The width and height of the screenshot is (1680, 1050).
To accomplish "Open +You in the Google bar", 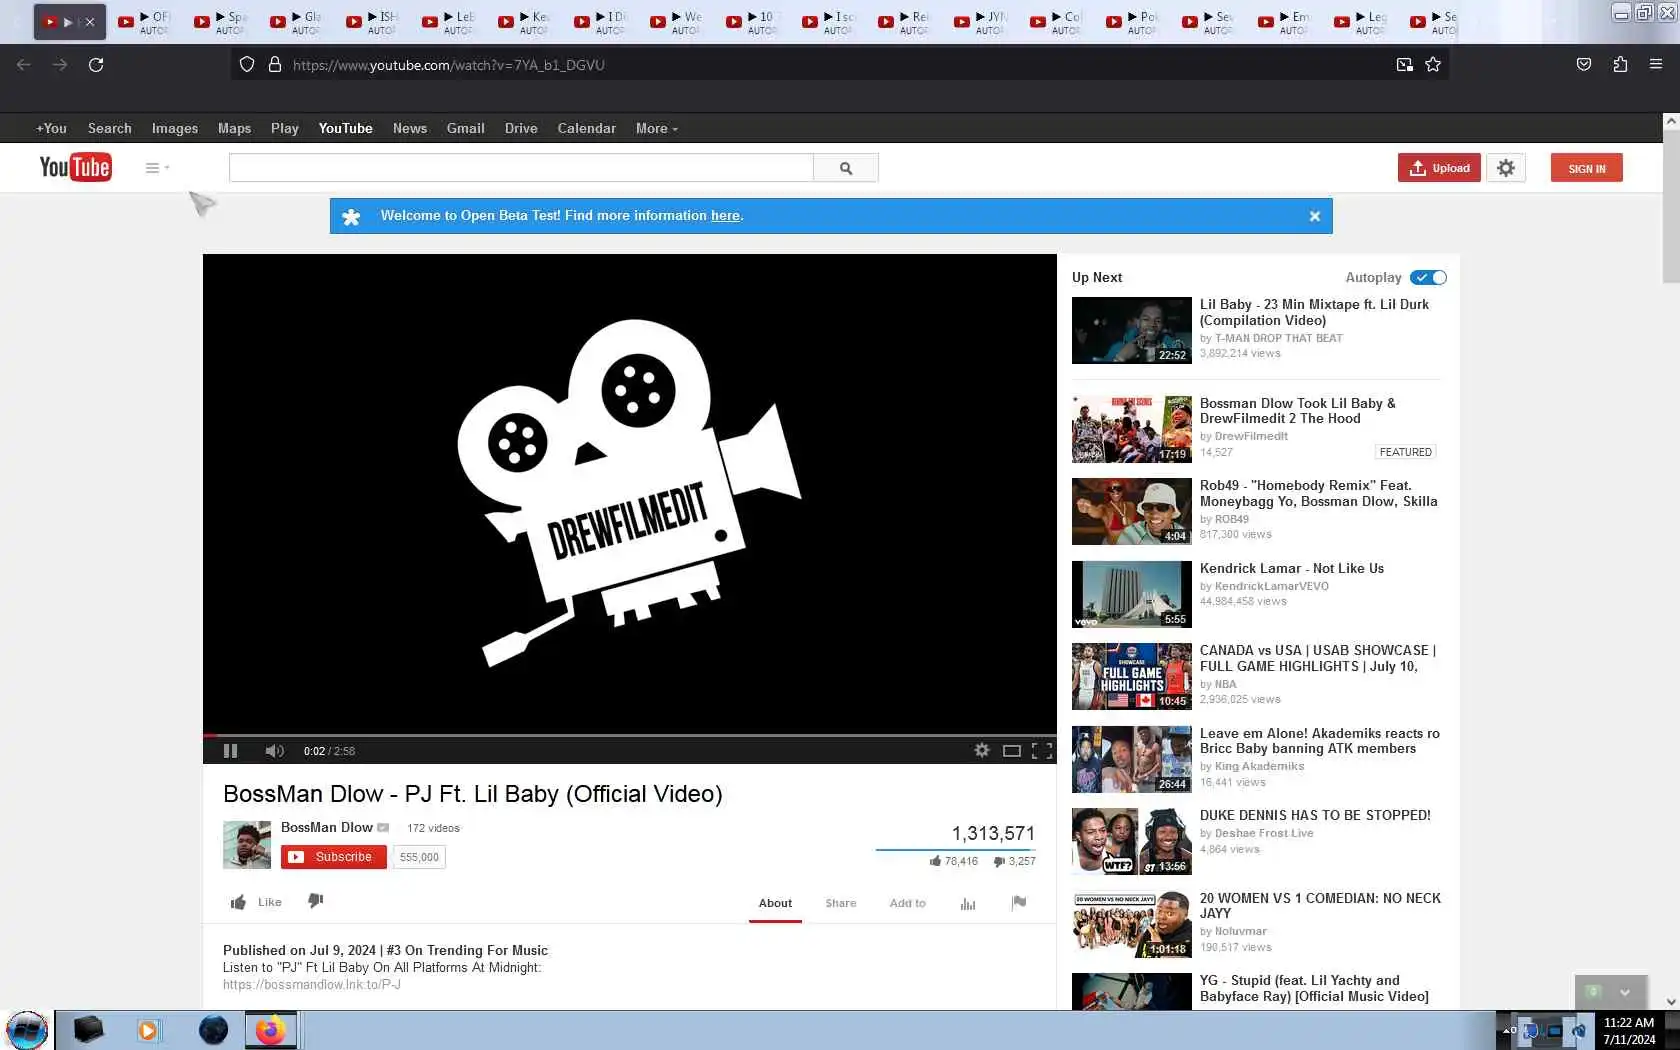I will point(51,128).
